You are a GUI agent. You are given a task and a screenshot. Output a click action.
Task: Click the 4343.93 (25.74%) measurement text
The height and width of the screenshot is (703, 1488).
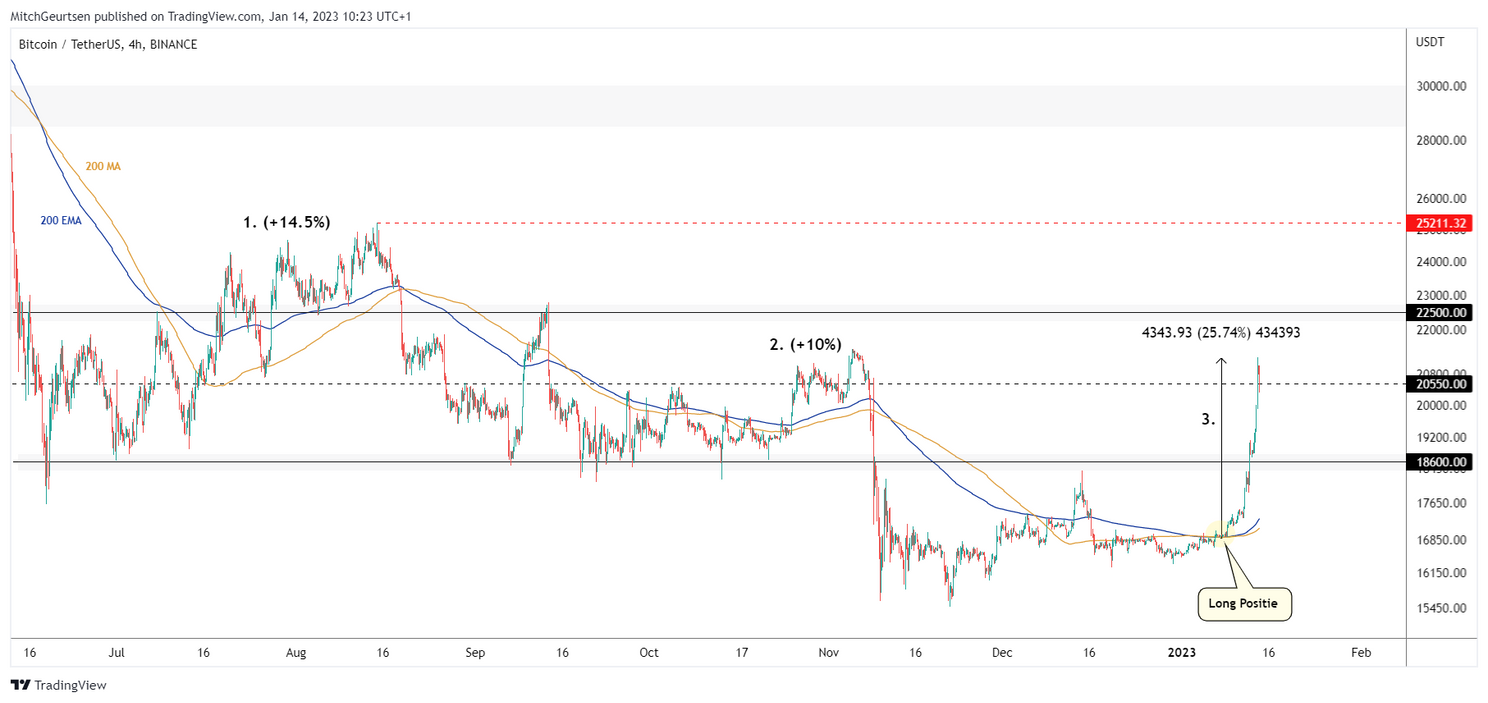1221,332
